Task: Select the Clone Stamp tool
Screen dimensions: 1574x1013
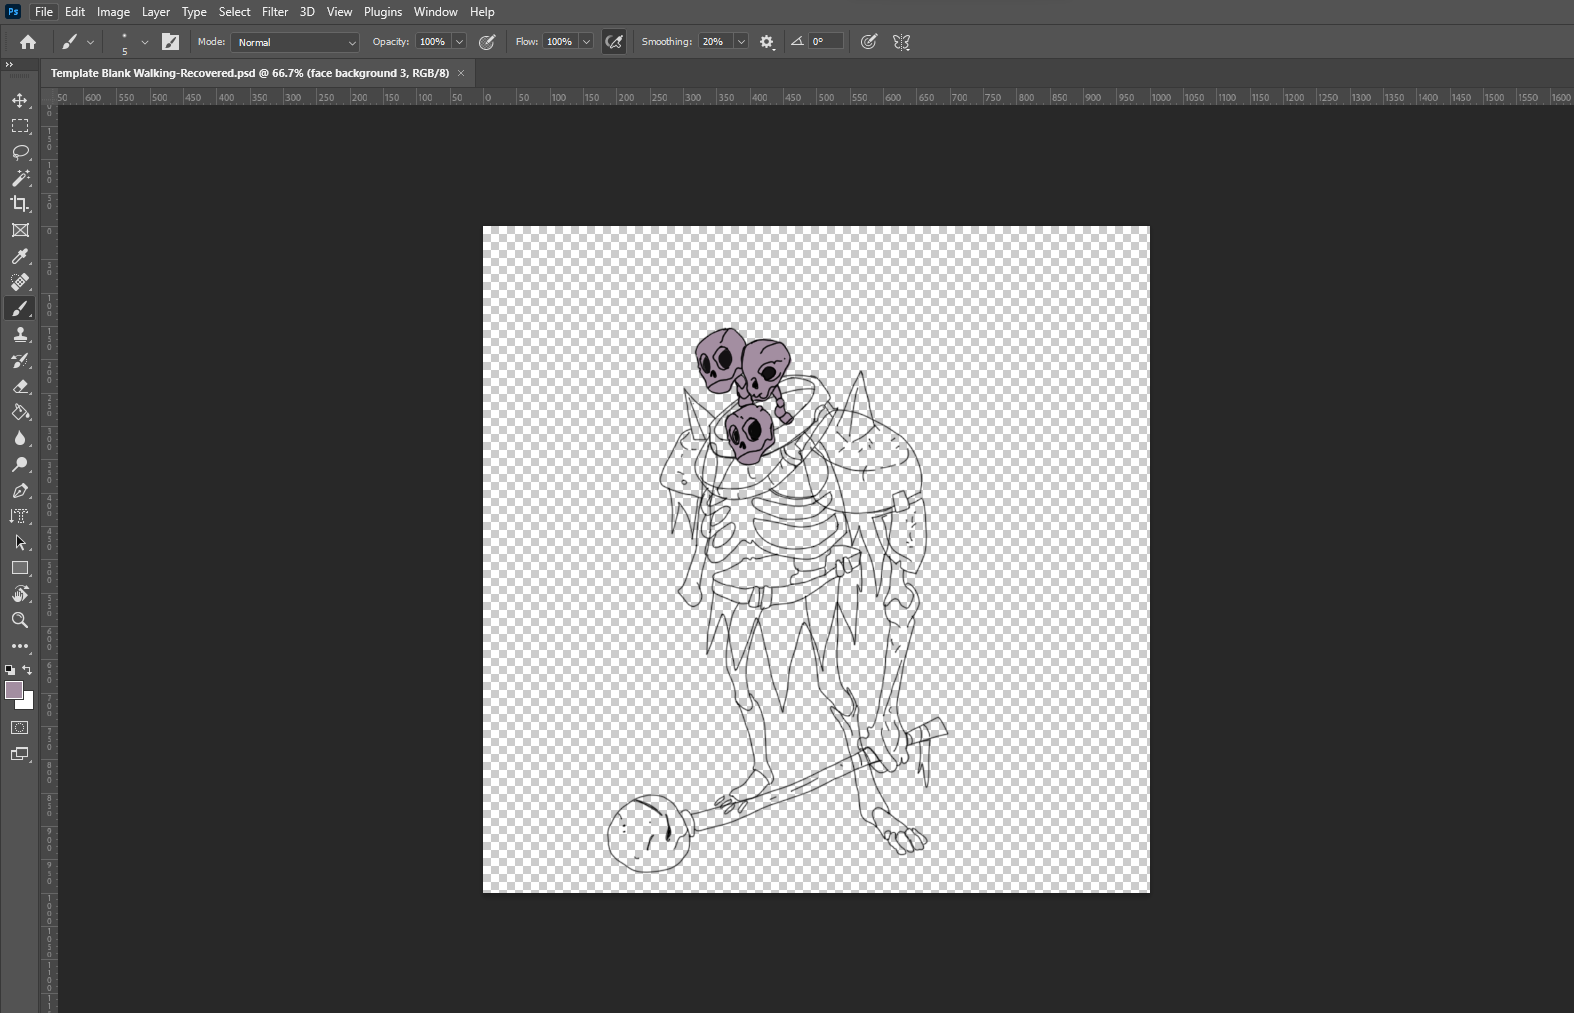Action: coord(20,334)
